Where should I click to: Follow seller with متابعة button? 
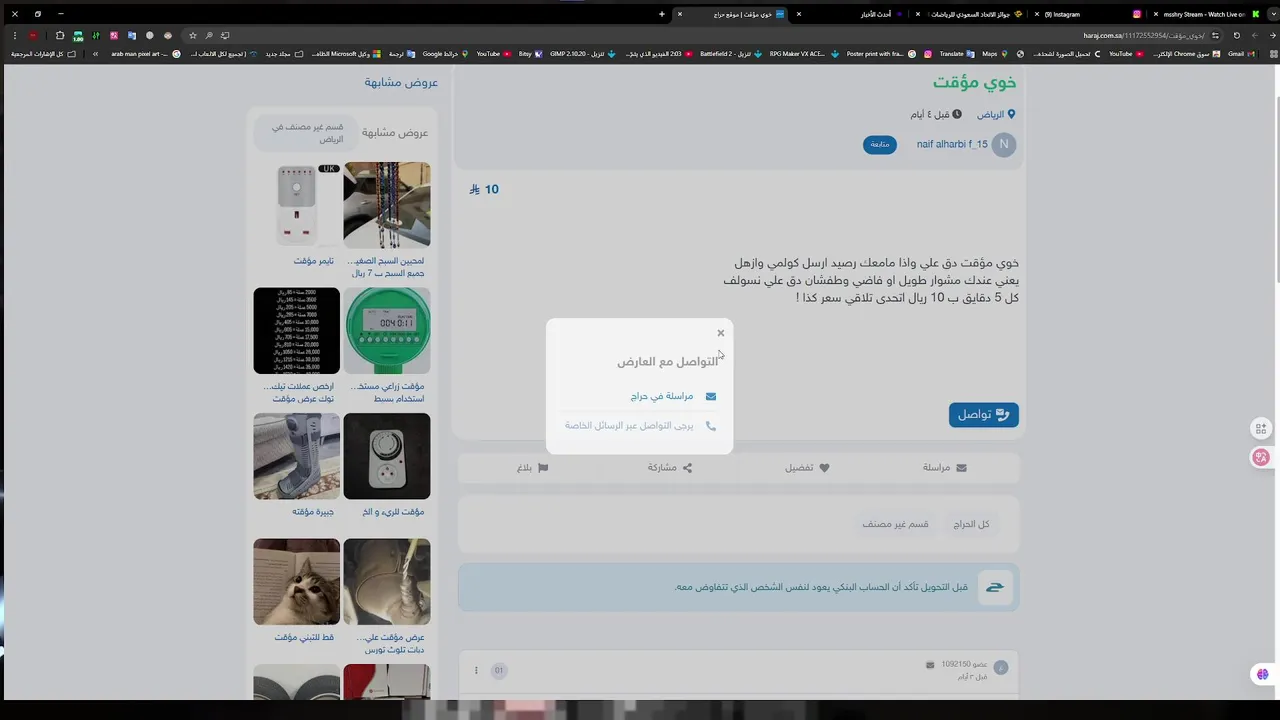pos(880,144)
